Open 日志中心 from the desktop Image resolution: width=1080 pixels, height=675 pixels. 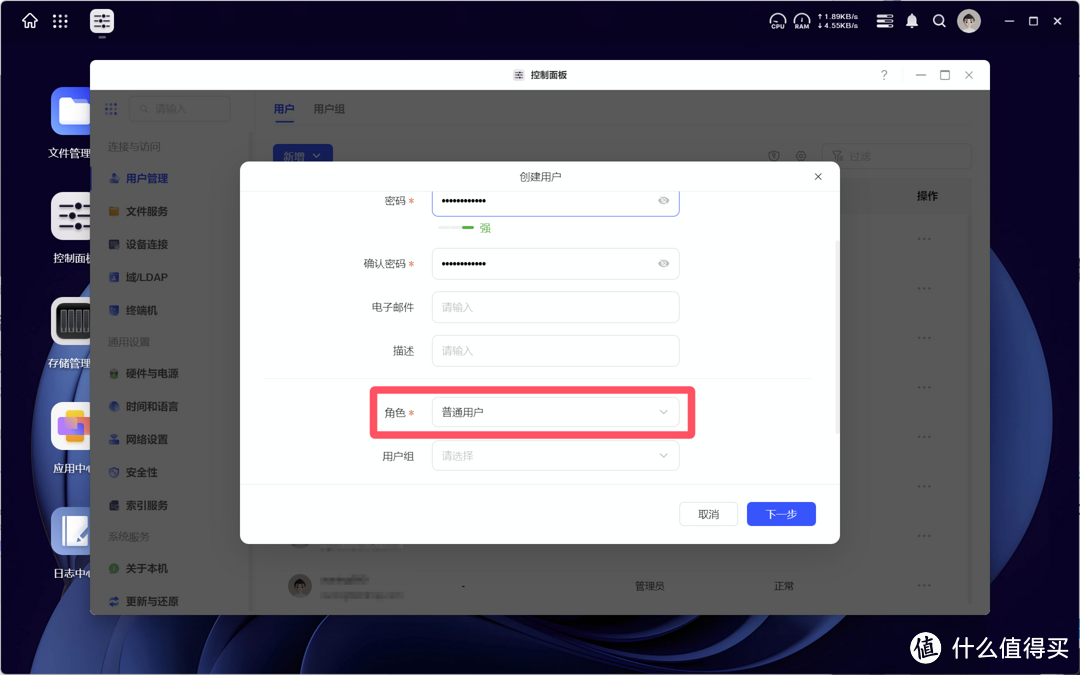(70, 531)
